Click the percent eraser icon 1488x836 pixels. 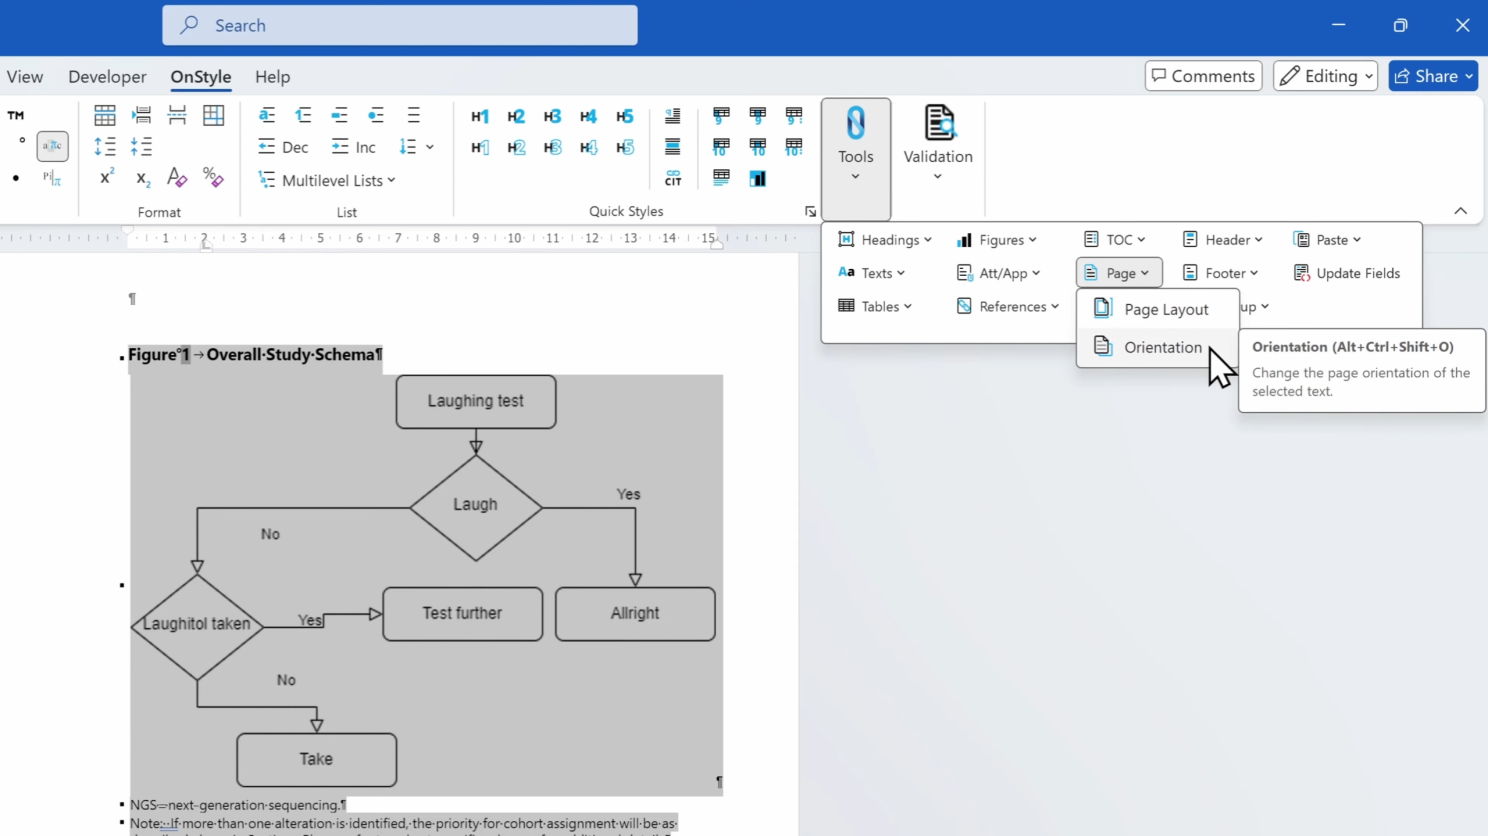(x=213, y=177)
